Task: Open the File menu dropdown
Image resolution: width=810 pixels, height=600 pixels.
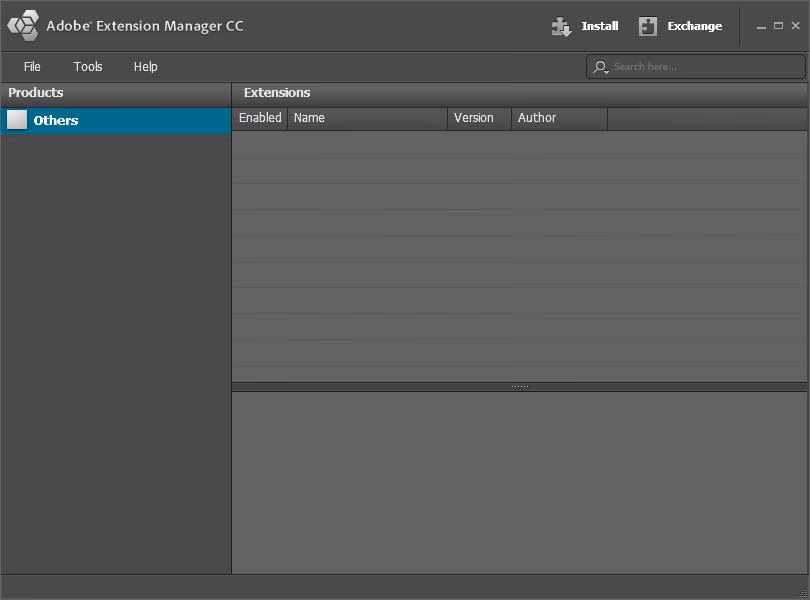Action: click(x=32, y=67)
